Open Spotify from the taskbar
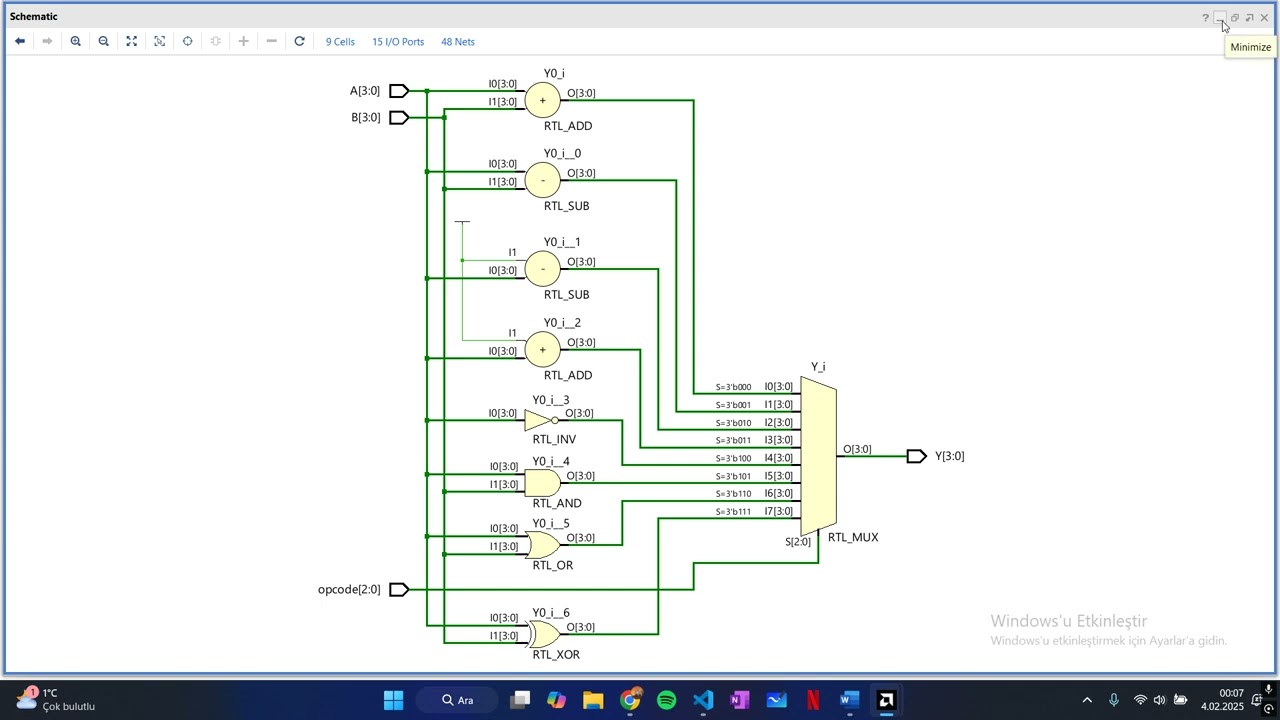 tap(666, 700)
